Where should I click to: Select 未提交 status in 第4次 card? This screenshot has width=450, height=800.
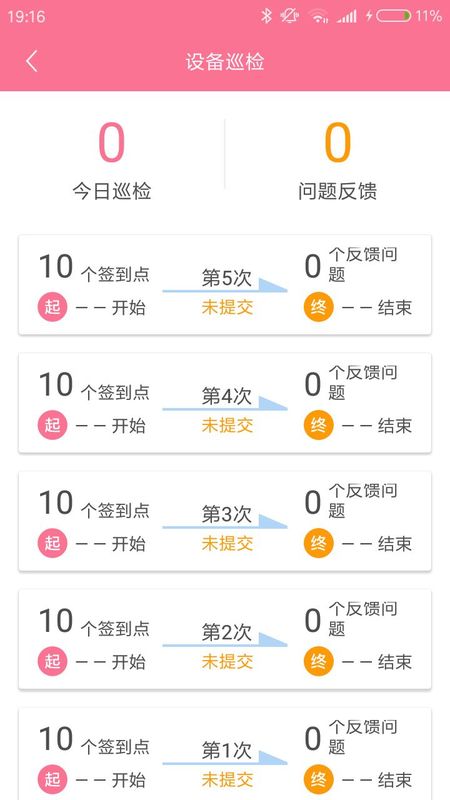(227, 426)
